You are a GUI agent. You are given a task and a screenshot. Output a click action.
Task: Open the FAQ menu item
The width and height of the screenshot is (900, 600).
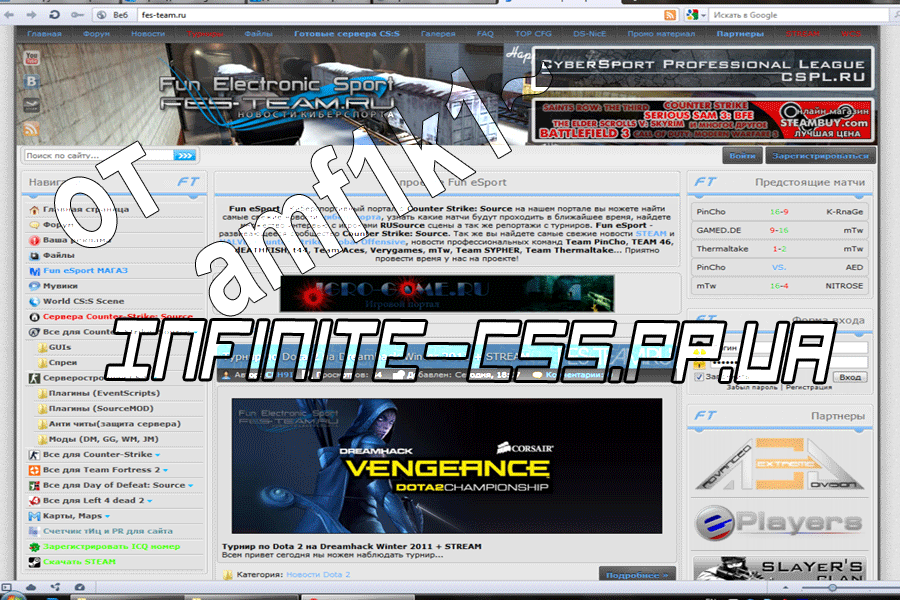tap(485, 34)
